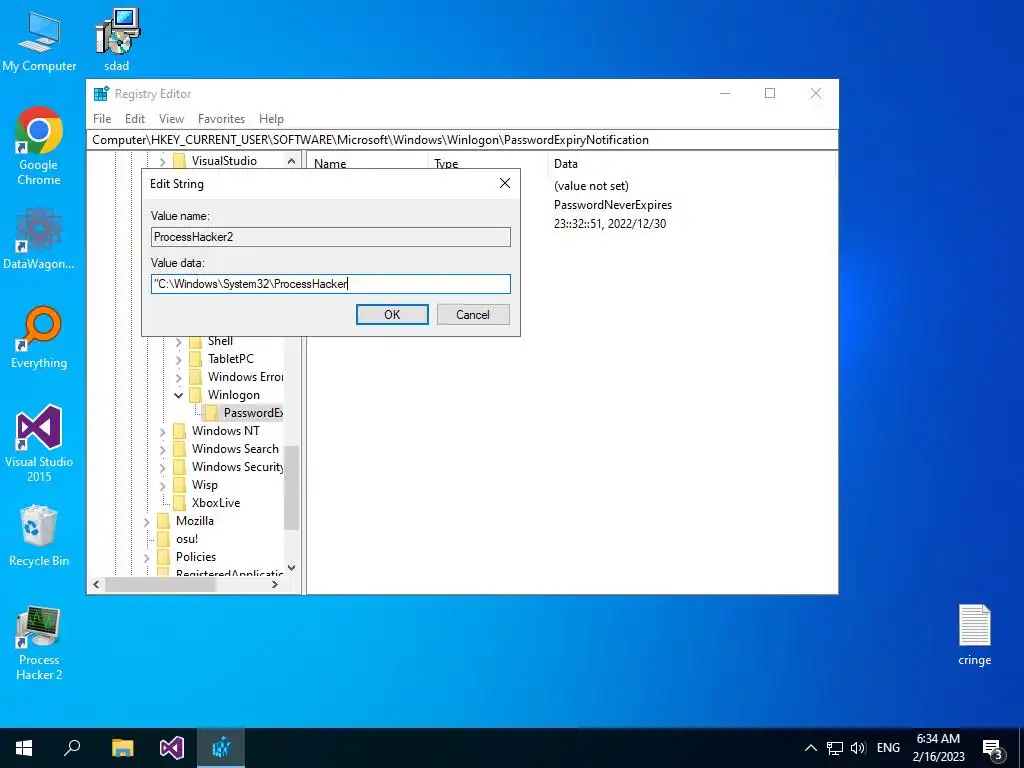Open the File menu

click(102, 119)
